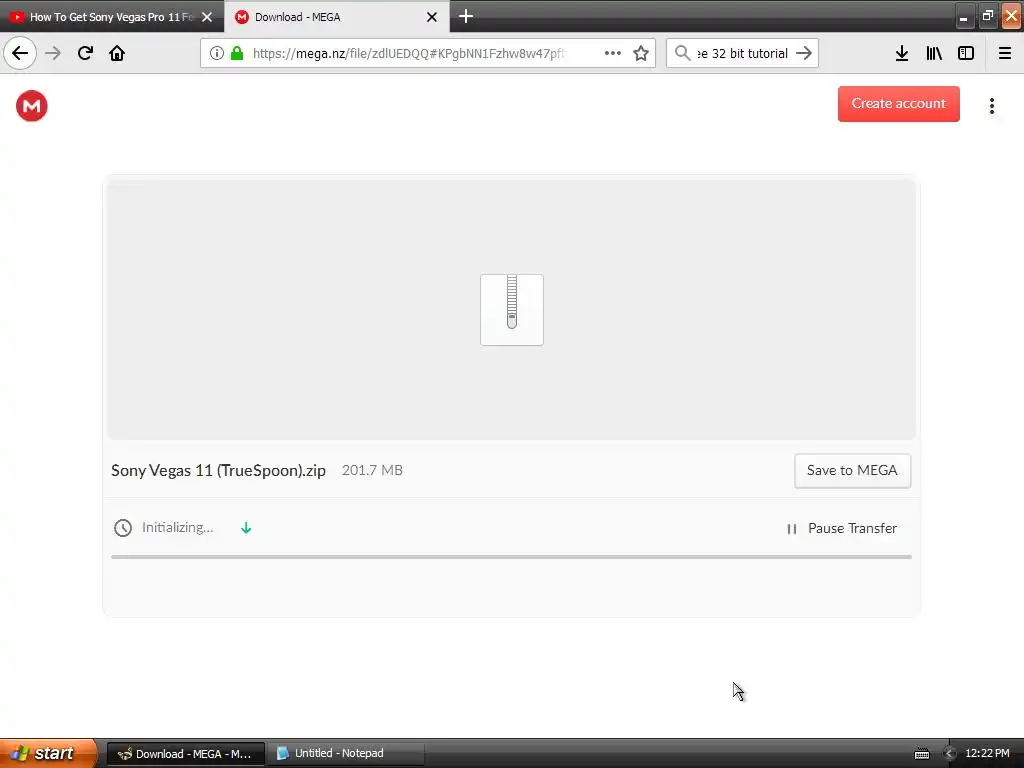Image resolution: width=1024 pixels, height=768 pixels.
Task: Switch to Download - MEGA taskbar item
Action: (185, 754)
